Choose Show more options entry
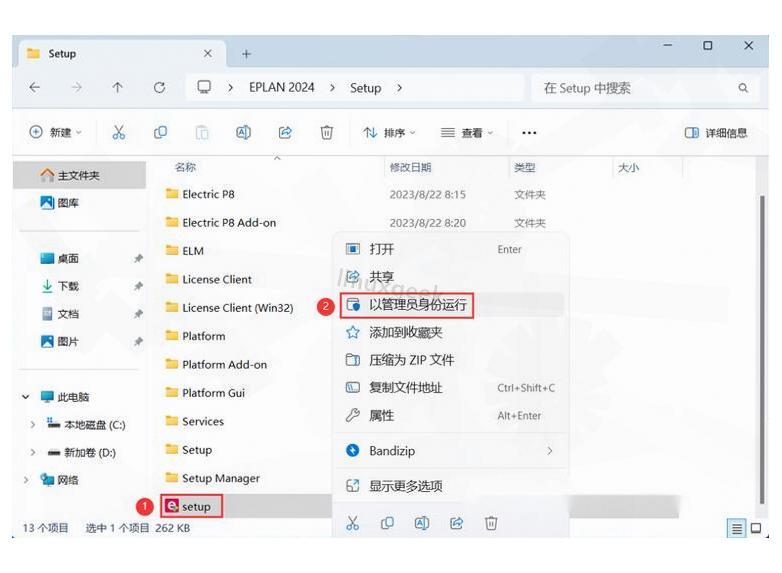This screenshot has height=573, width=782. point(405,486)
